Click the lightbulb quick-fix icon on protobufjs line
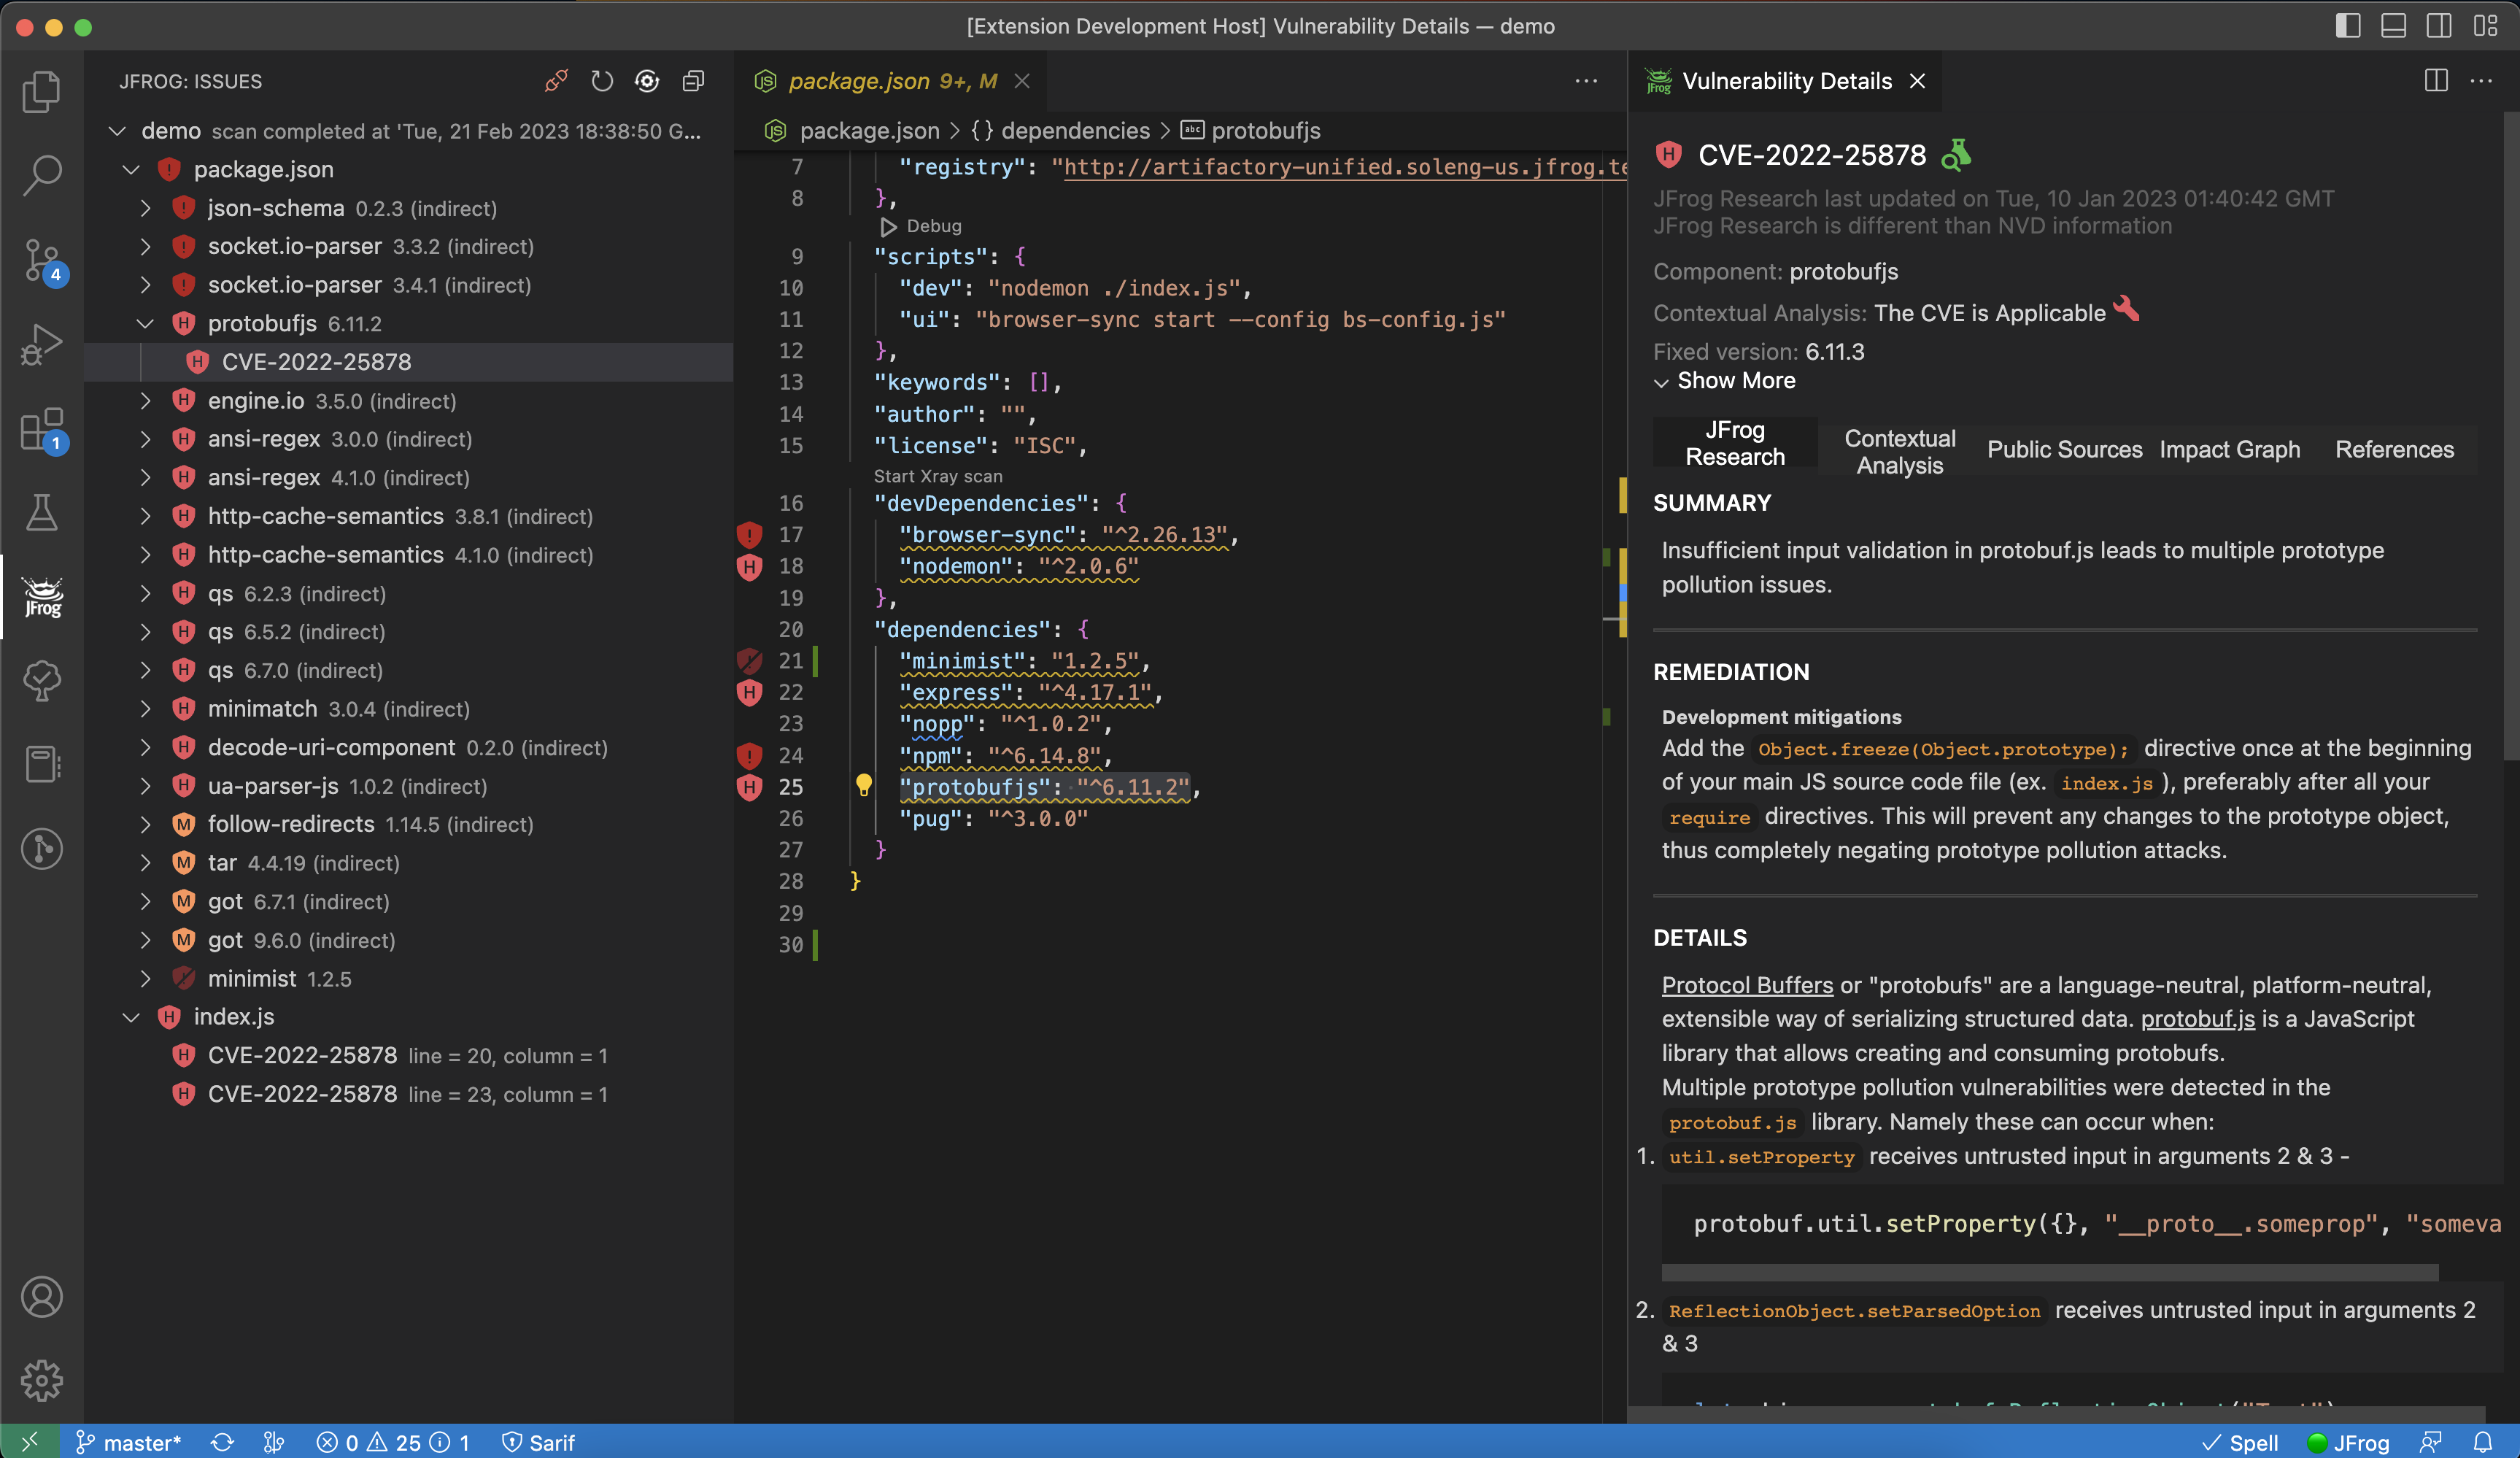2520x1458 pixels. [864, 785]
